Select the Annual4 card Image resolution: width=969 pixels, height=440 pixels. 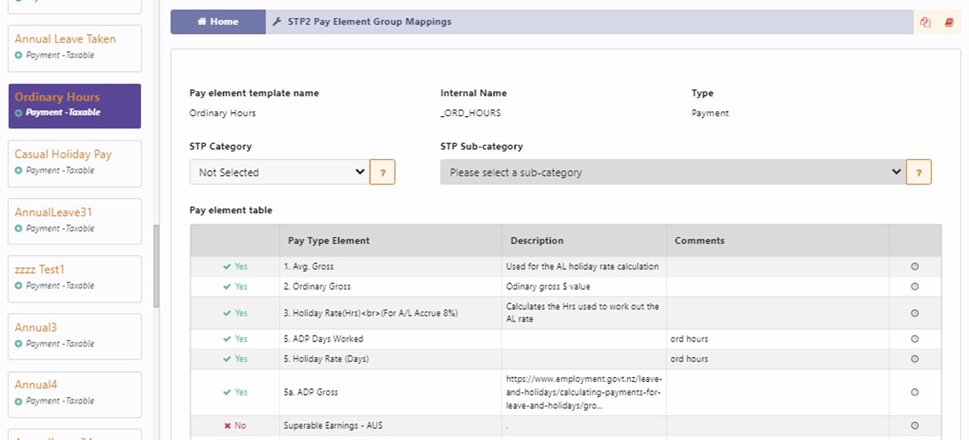pos(75,394)
